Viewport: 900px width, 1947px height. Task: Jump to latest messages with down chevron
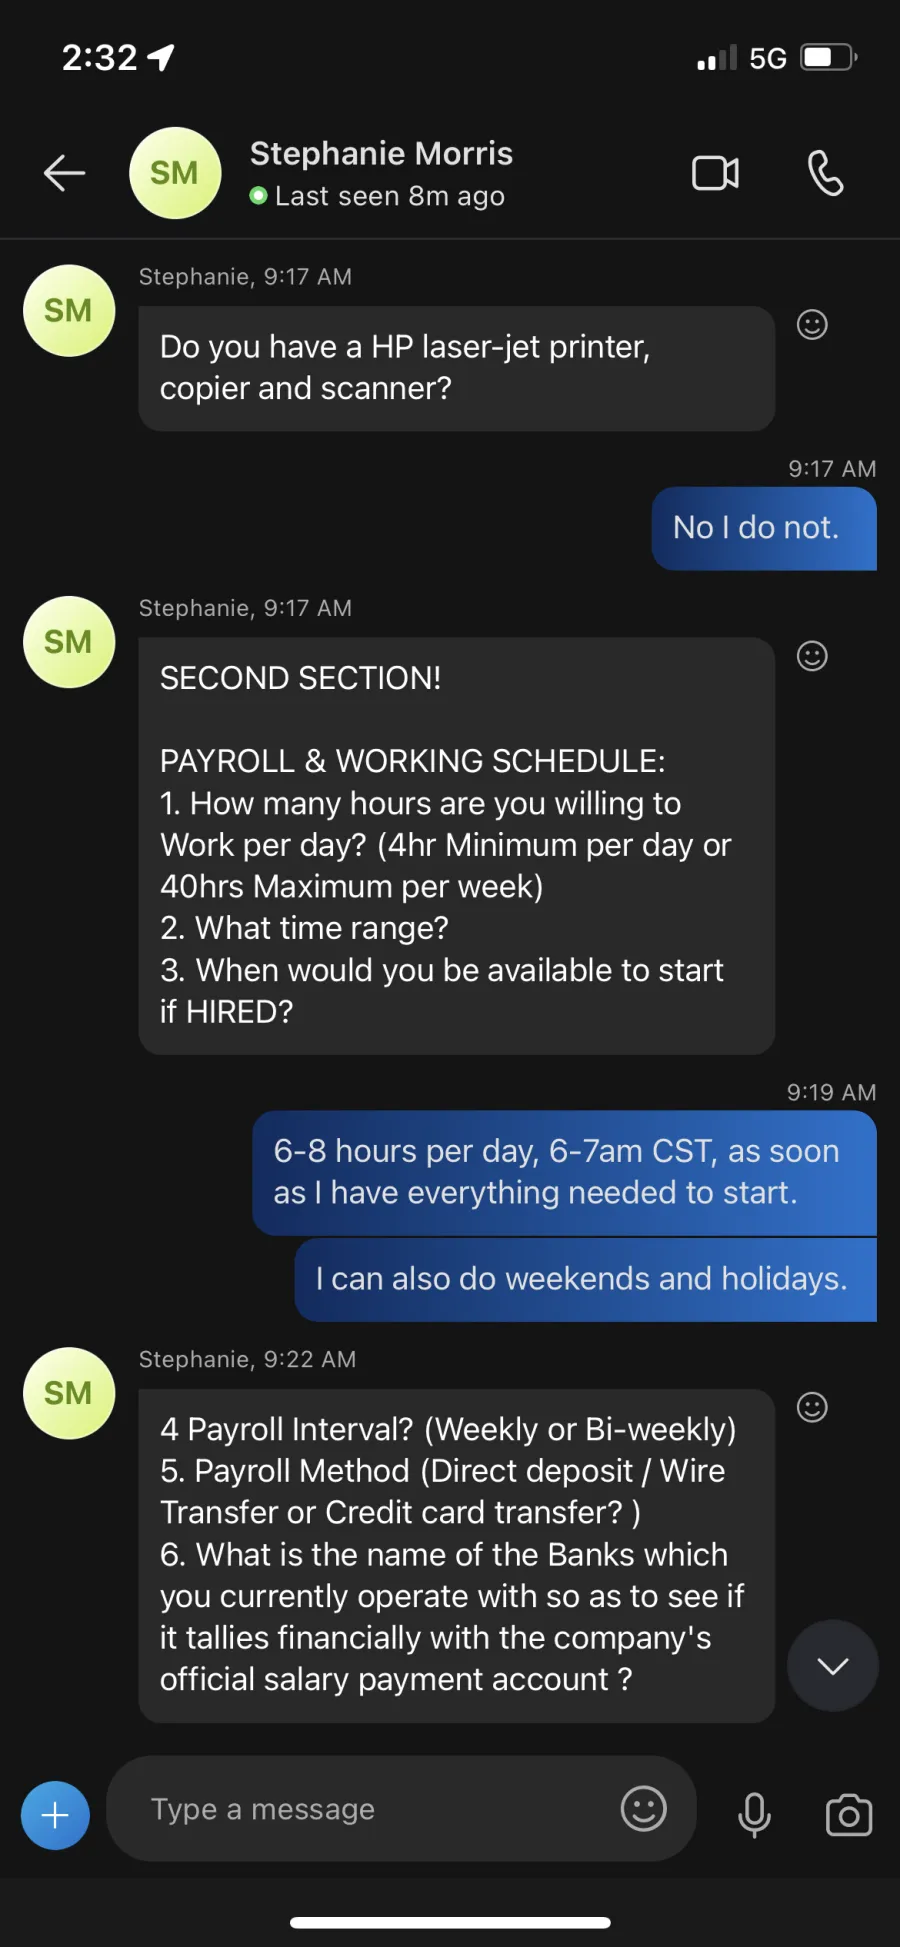[x=833, y=1666]
